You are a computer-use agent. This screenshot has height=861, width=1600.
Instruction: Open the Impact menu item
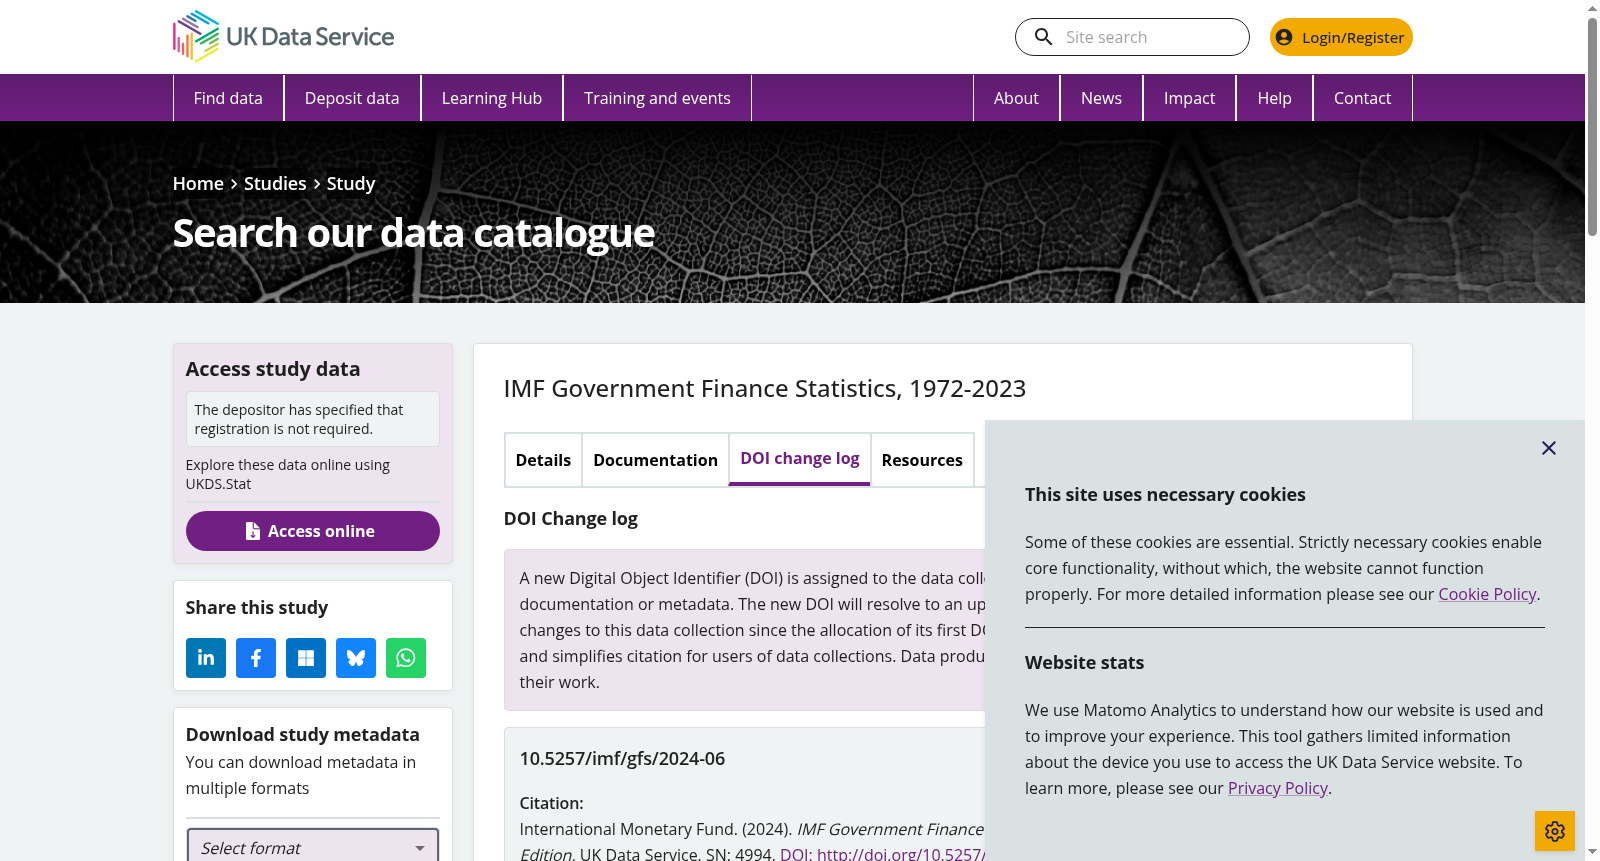1189,98
